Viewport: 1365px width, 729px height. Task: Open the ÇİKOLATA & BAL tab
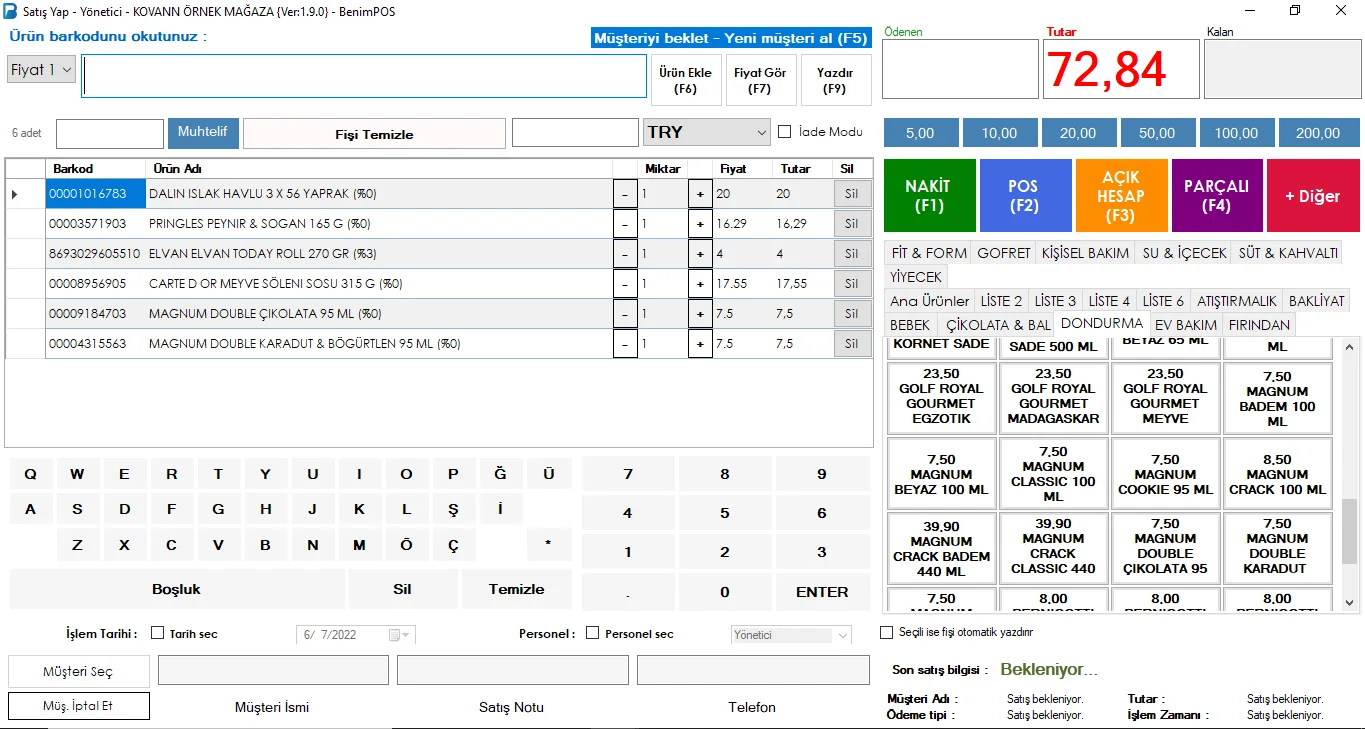pyautogui.click(x=998, y=325)
